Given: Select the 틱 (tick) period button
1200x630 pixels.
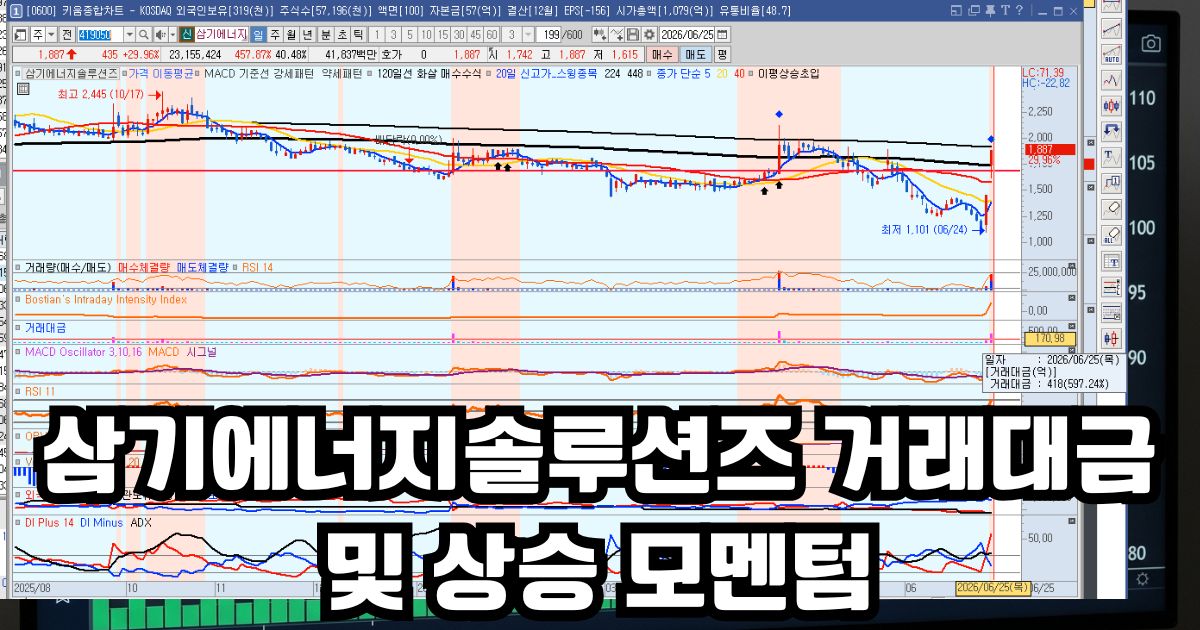Looking at the screenshot, I should click(358, 34).
